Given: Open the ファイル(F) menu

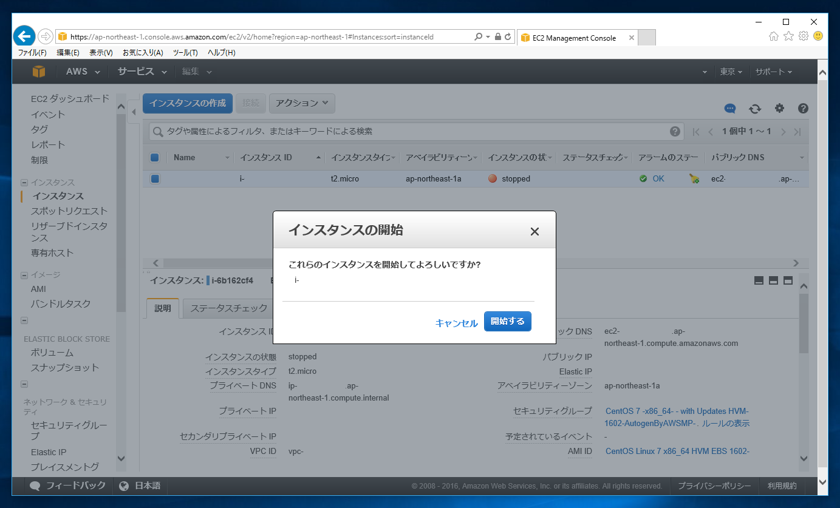Looking at the screenshot, I should [32, 53].
